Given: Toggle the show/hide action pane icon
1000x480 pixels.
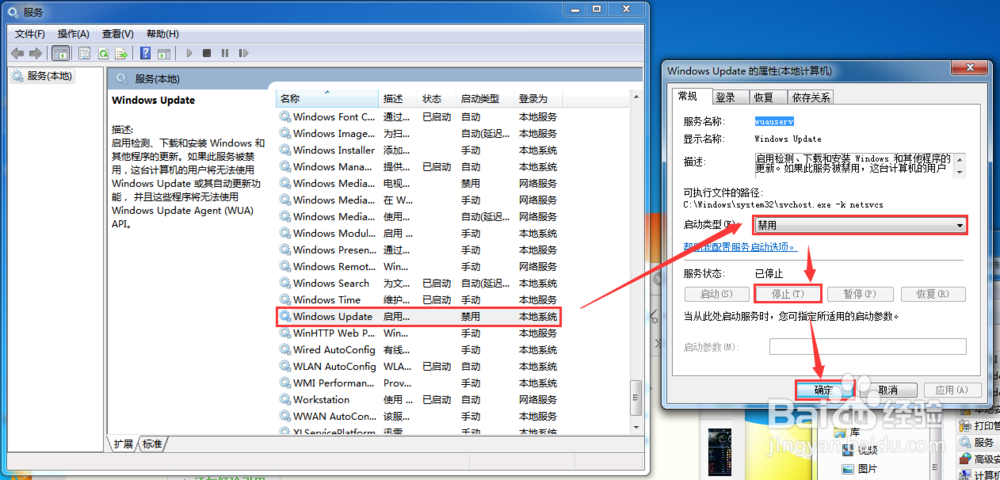Looking at the screenshot, I should (164, 54).
